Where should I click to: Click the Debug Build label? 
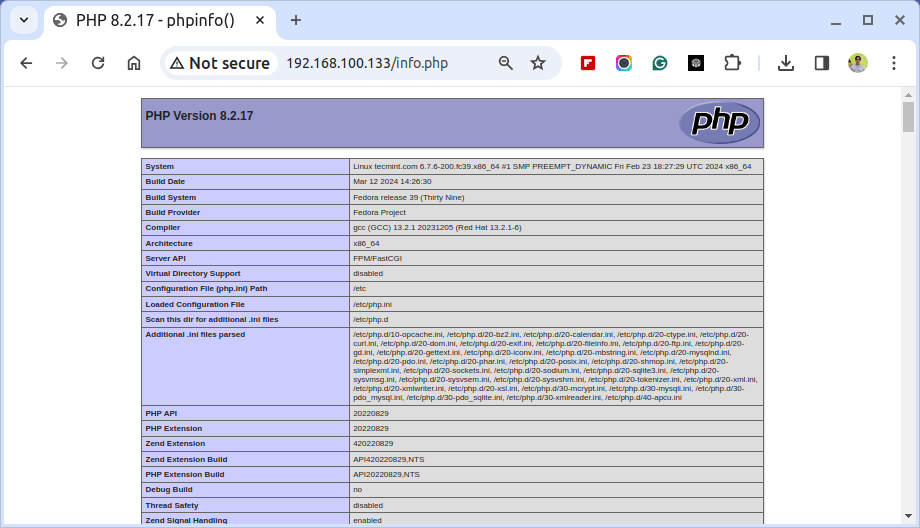(169, 490)
